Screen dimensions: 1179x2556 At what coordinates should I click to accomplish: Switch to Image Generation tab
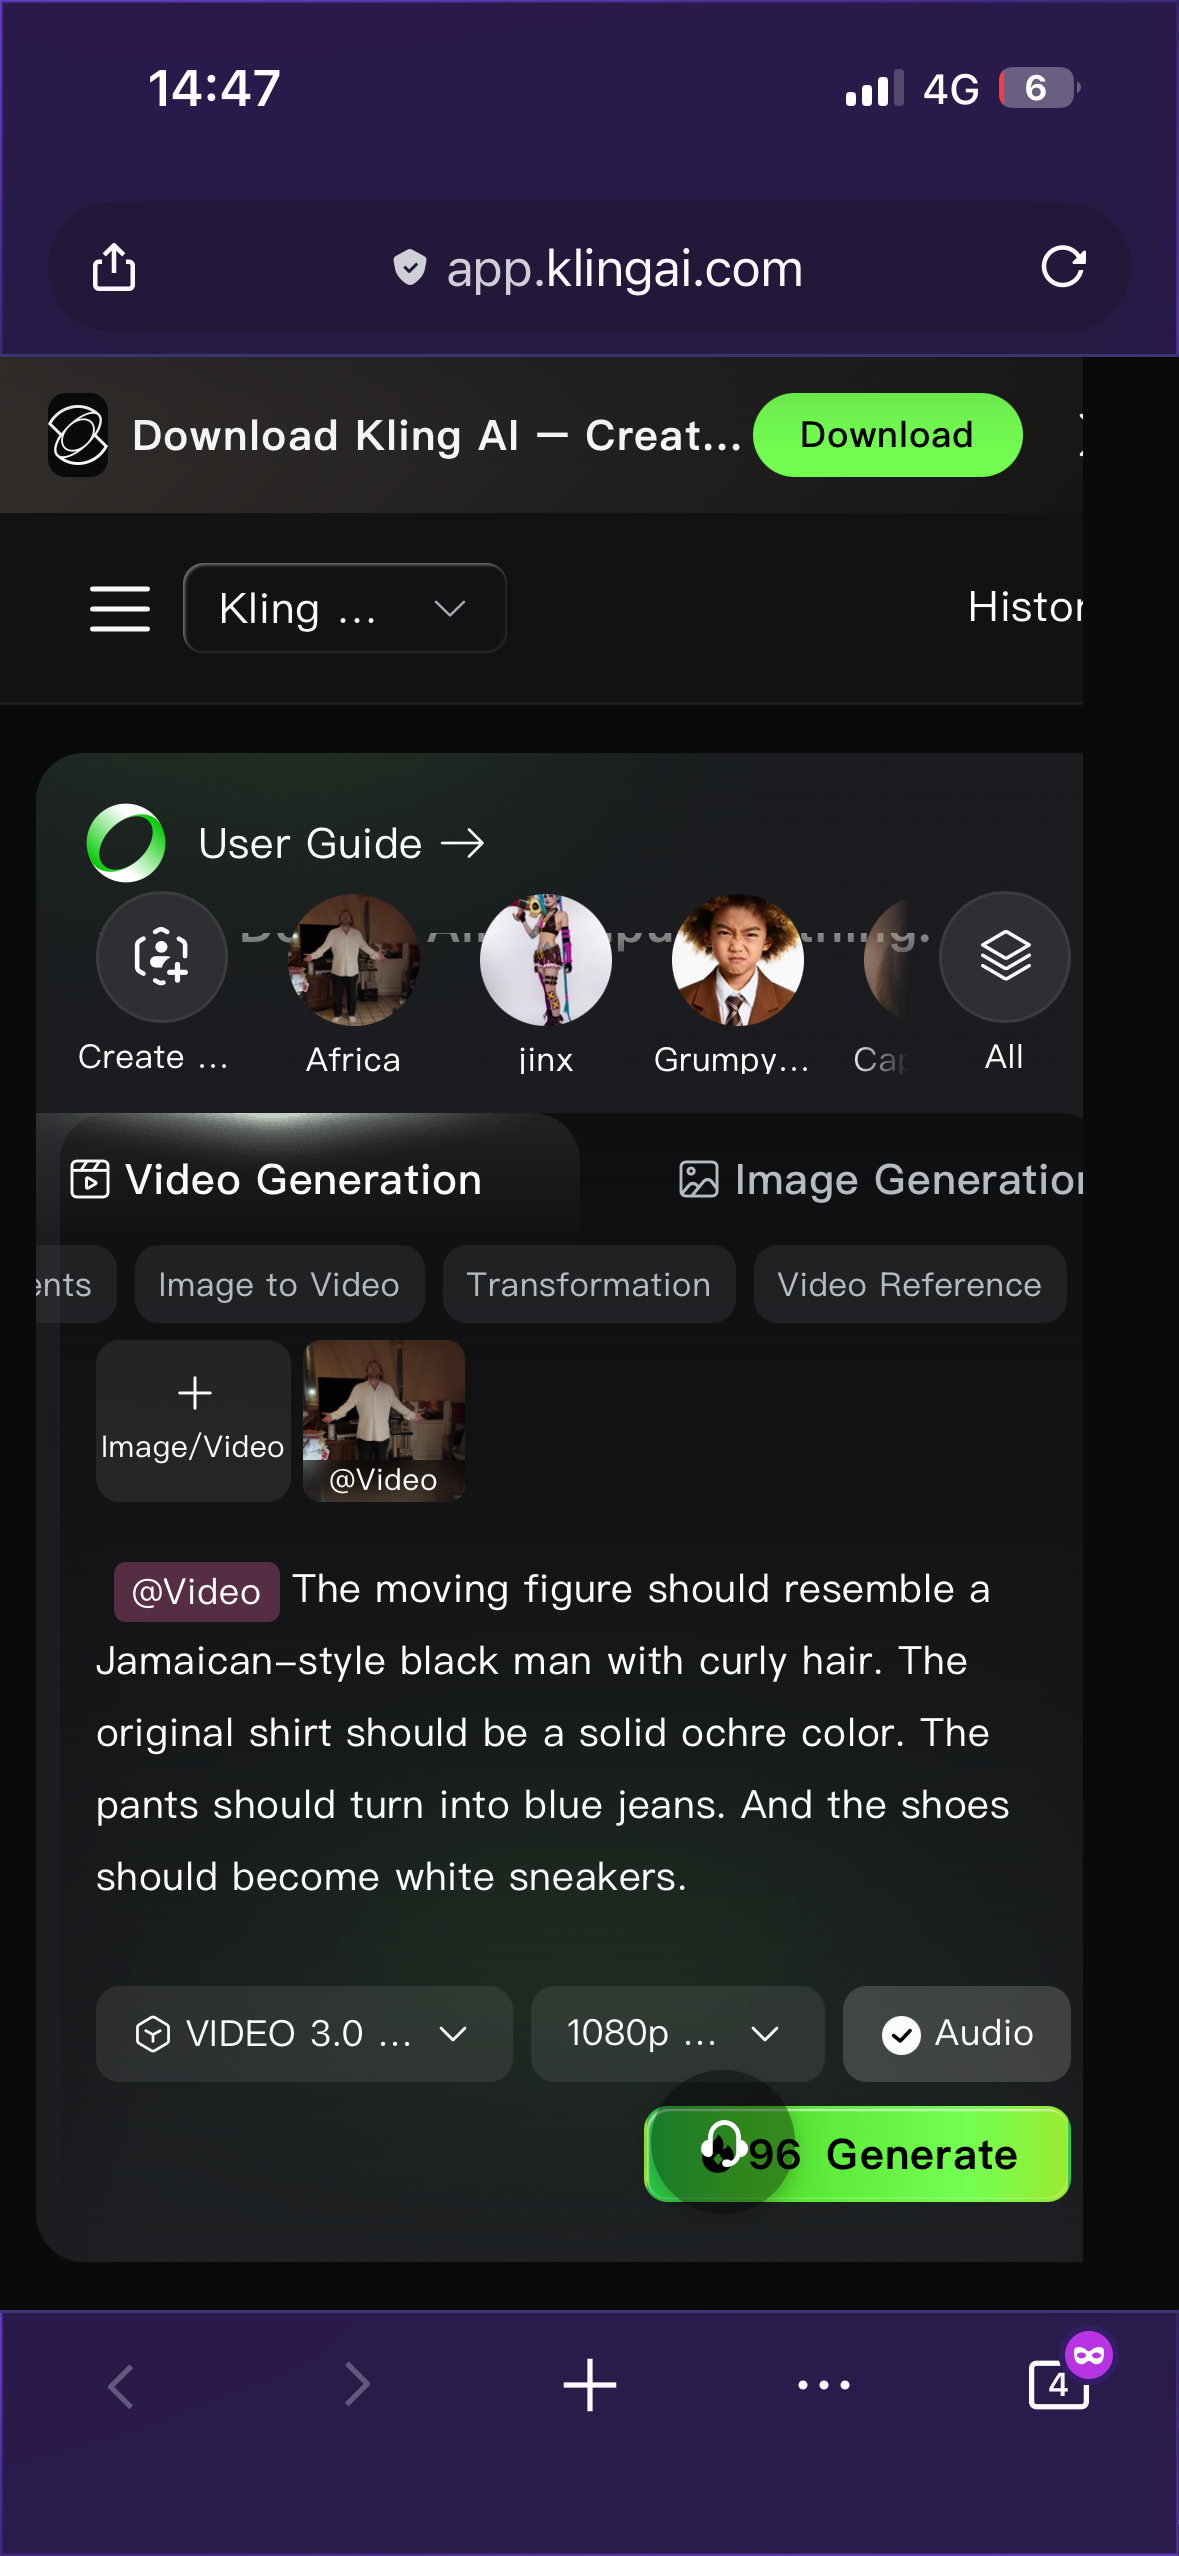880,1180
